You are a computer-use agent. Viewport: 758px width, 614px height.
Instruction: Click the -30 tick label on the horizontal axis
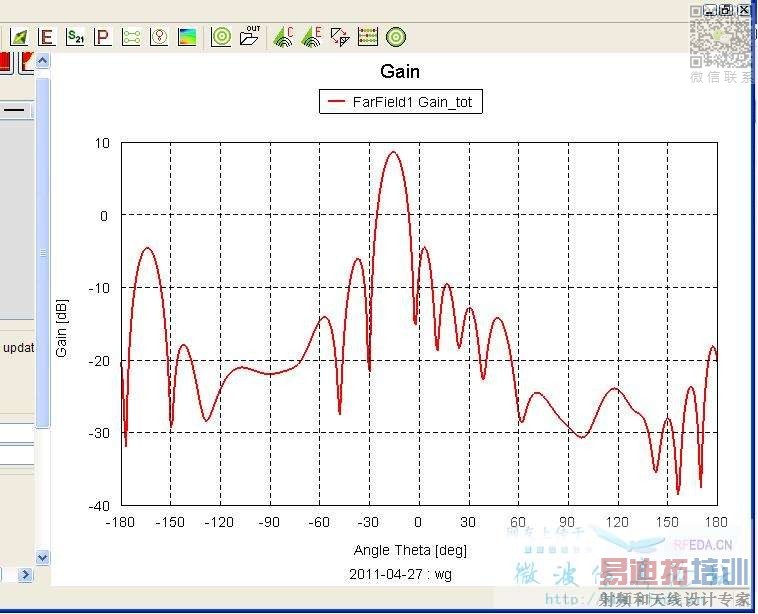(368, 522)
